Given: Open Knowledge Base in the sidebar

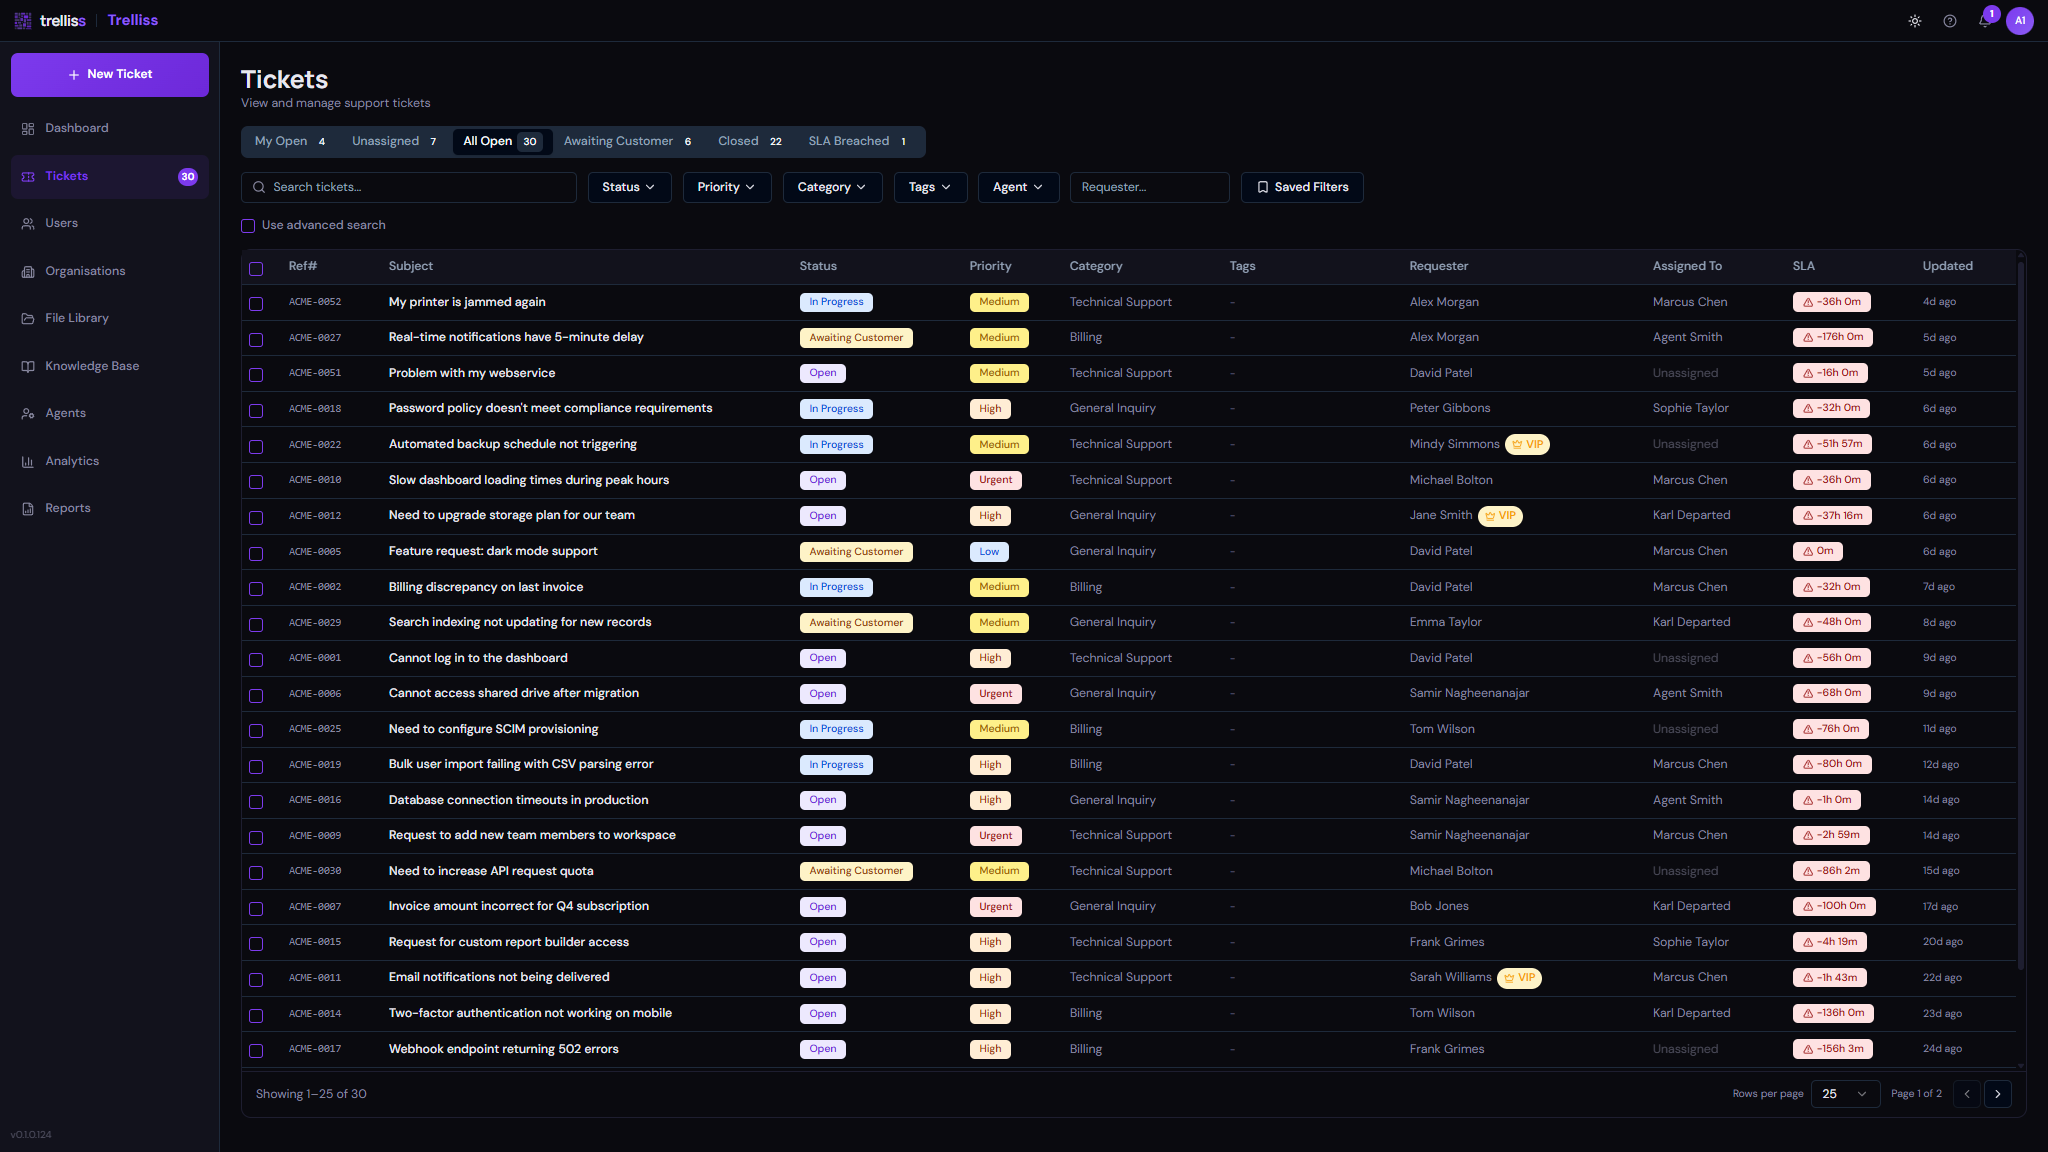Looking at the screenshot, I should [92, 366].
